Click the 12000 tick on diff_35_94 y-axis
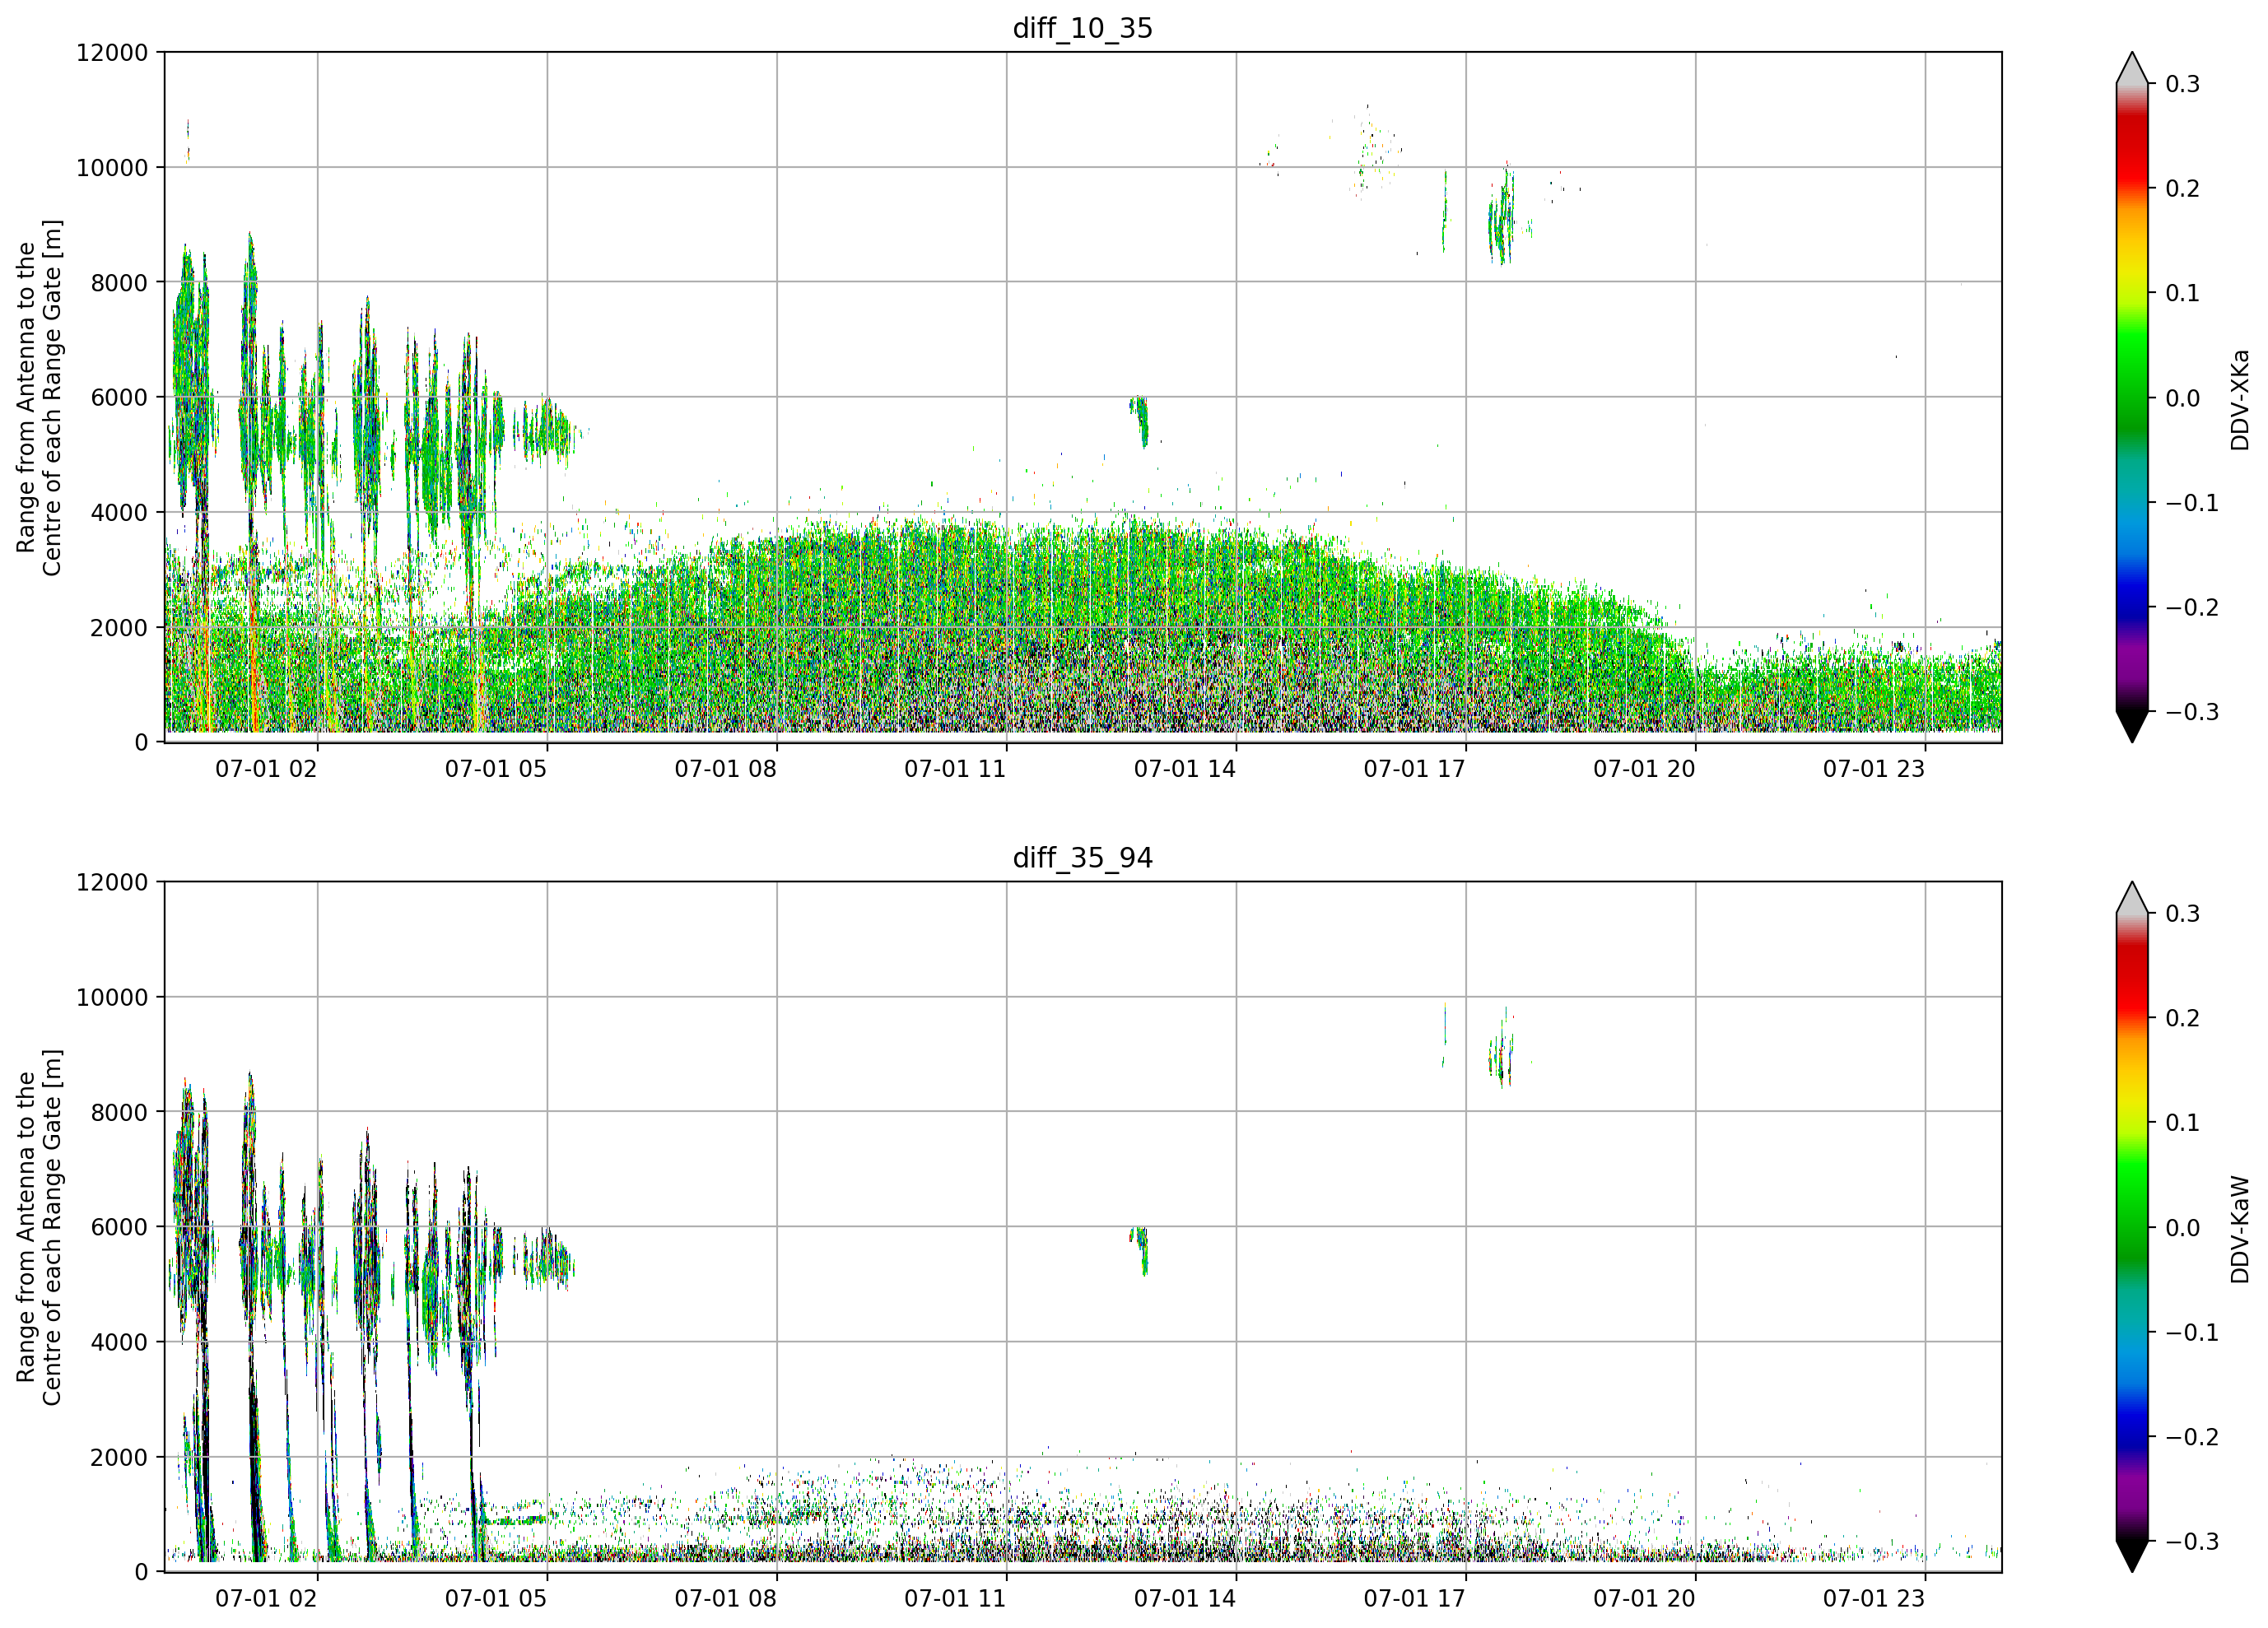This screenshot has height=1628, width=2268. [112, 882]
